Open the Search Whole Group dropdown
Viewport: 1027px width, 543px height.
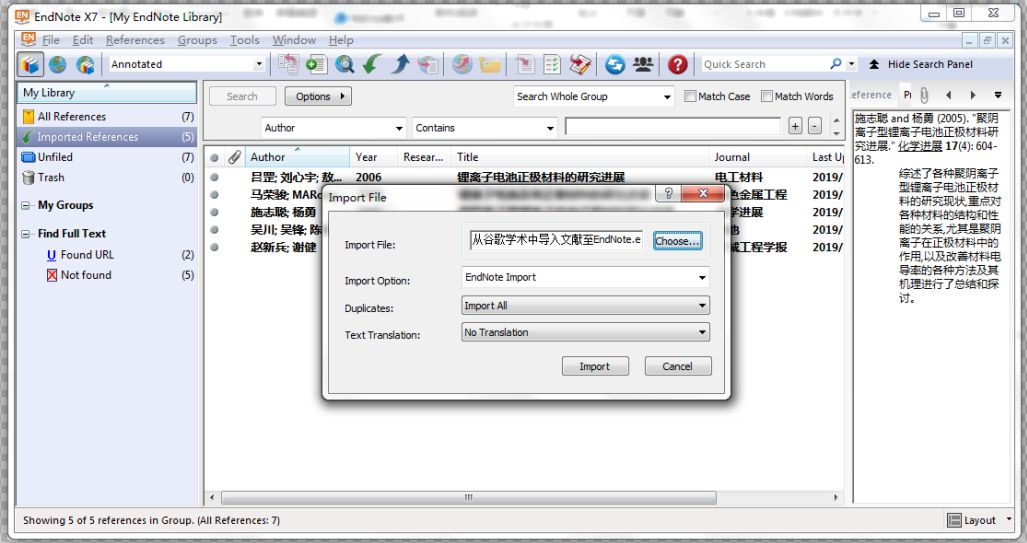pyautogui.click(x=667, y=97)
